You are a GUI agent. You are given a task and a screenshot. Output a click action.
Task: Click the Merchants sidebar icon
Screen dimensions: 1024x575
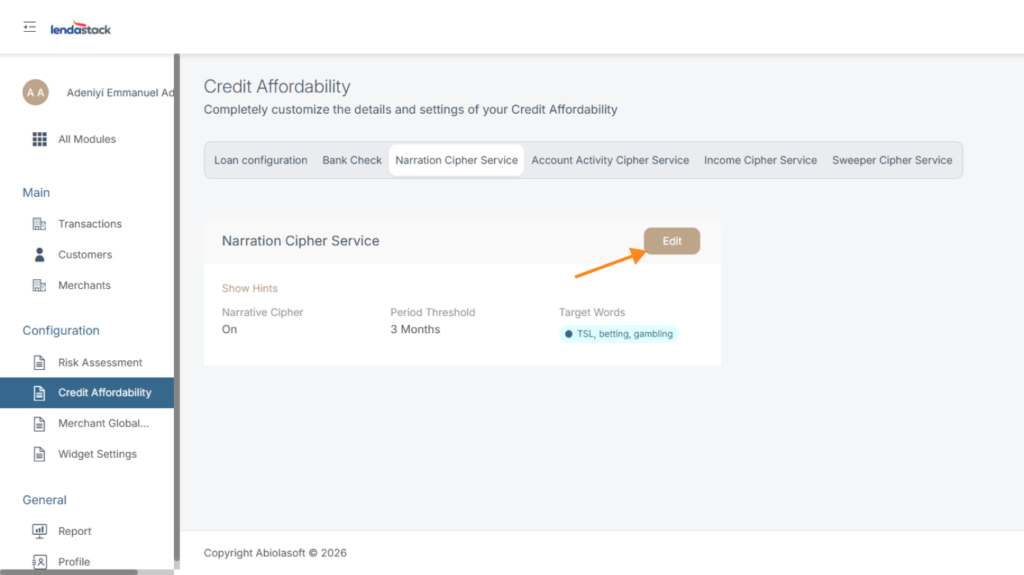point(40,286)
